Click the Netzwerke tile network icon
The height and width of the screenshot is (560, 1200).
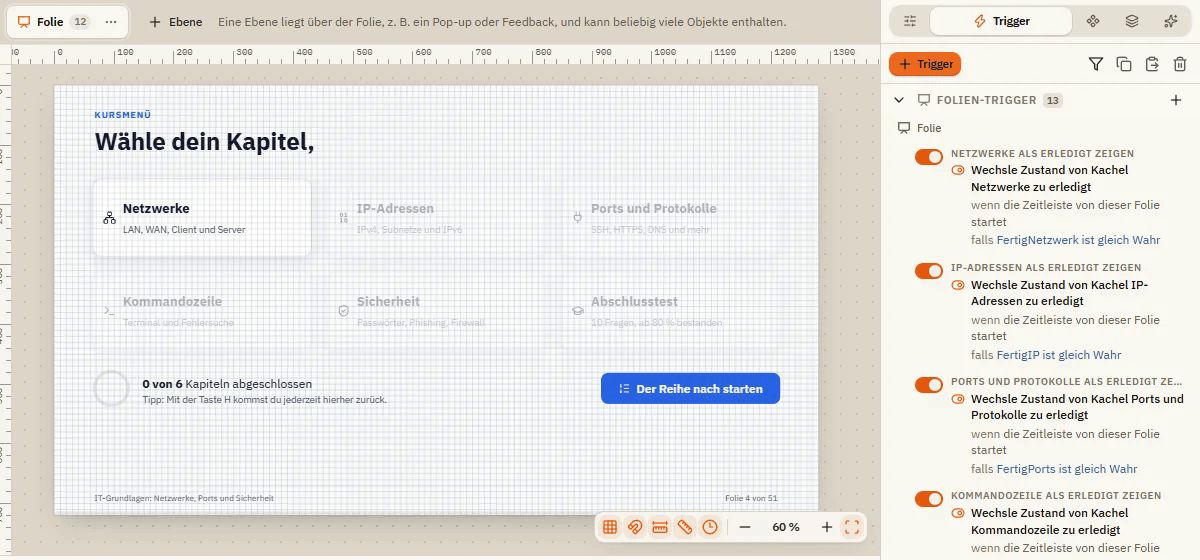coord(109,218)
